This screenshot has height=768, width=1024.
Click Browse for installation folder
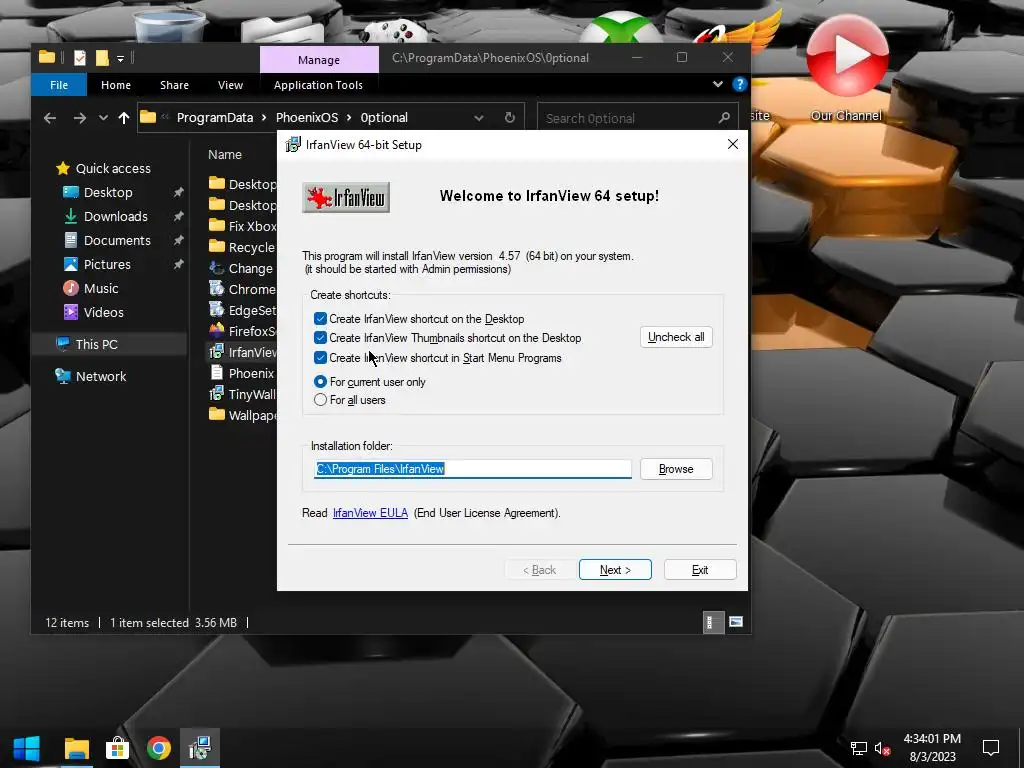click(x=676, y=469)
